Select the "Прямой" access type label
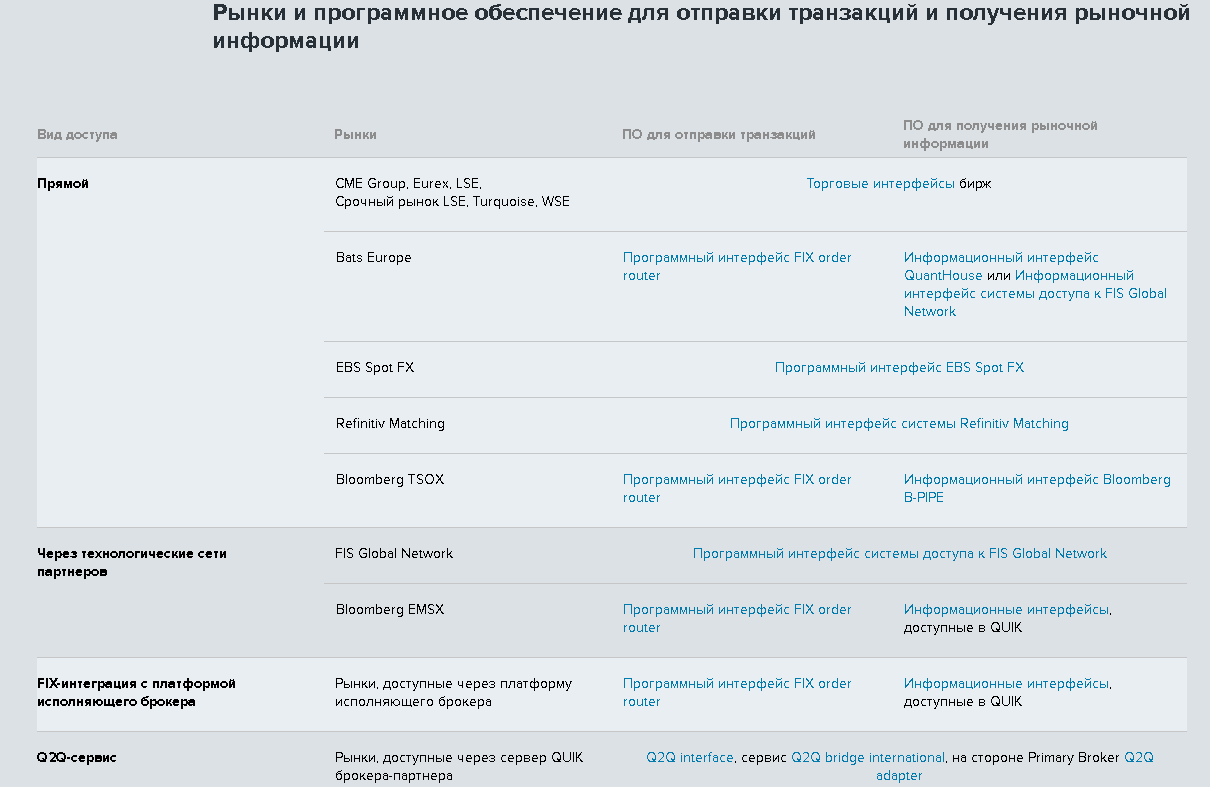 (63, 184)
